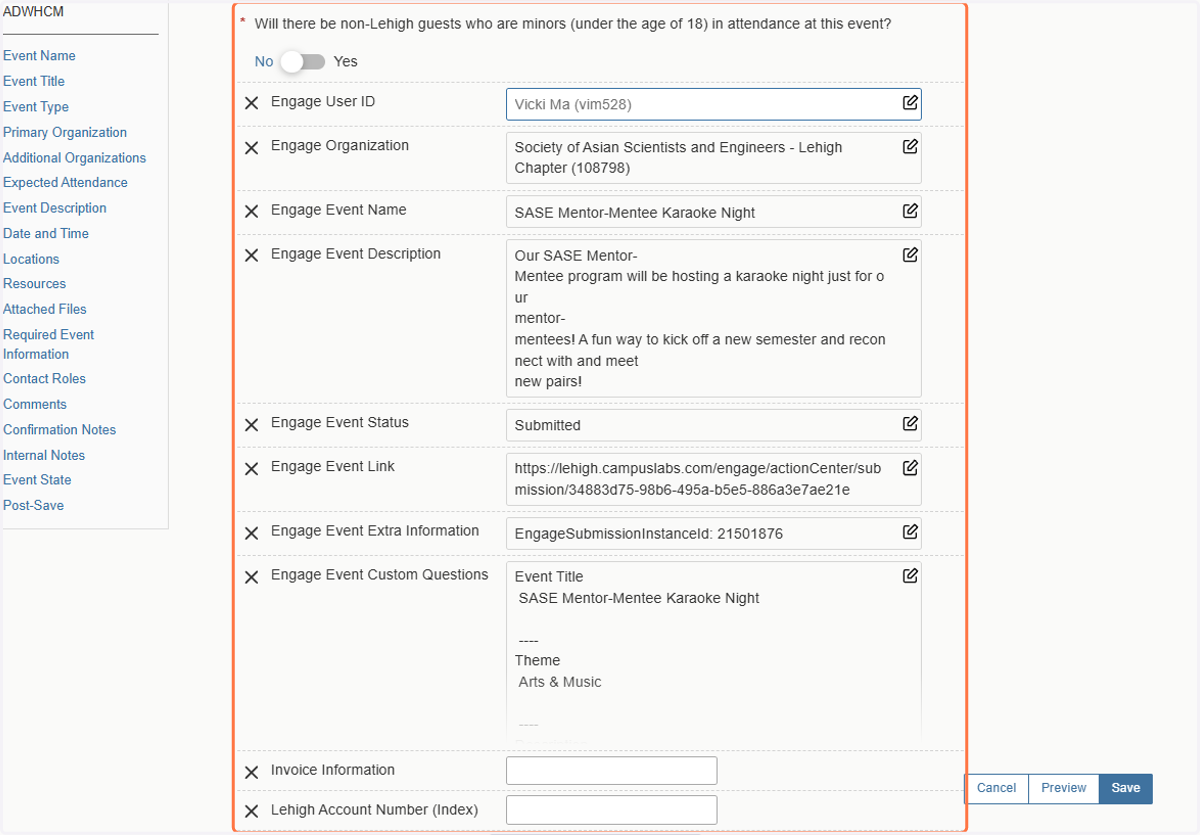Navigate to Internal Notes section
The height and width of the screenshot is (835, 1200).
(44, 455)
